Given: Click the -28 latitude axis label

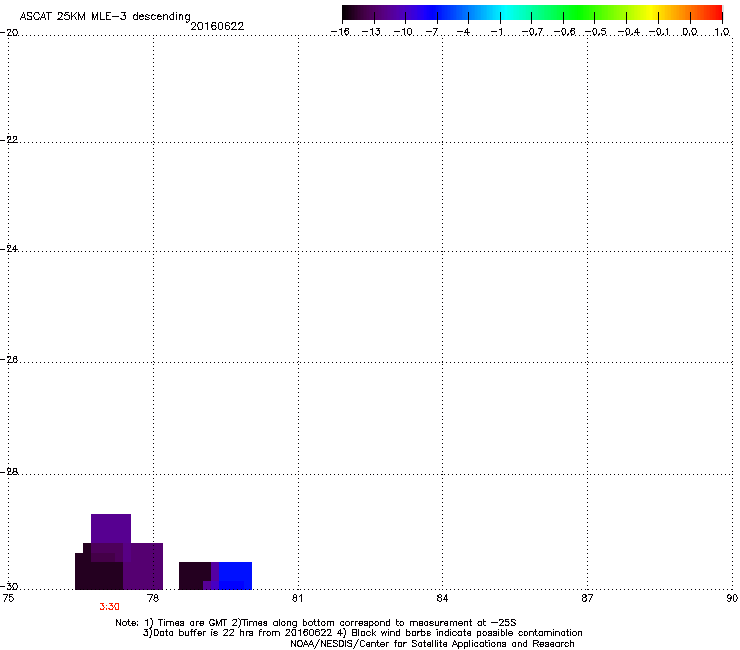Looking at the screenshot, I should (x=9, y=472).
